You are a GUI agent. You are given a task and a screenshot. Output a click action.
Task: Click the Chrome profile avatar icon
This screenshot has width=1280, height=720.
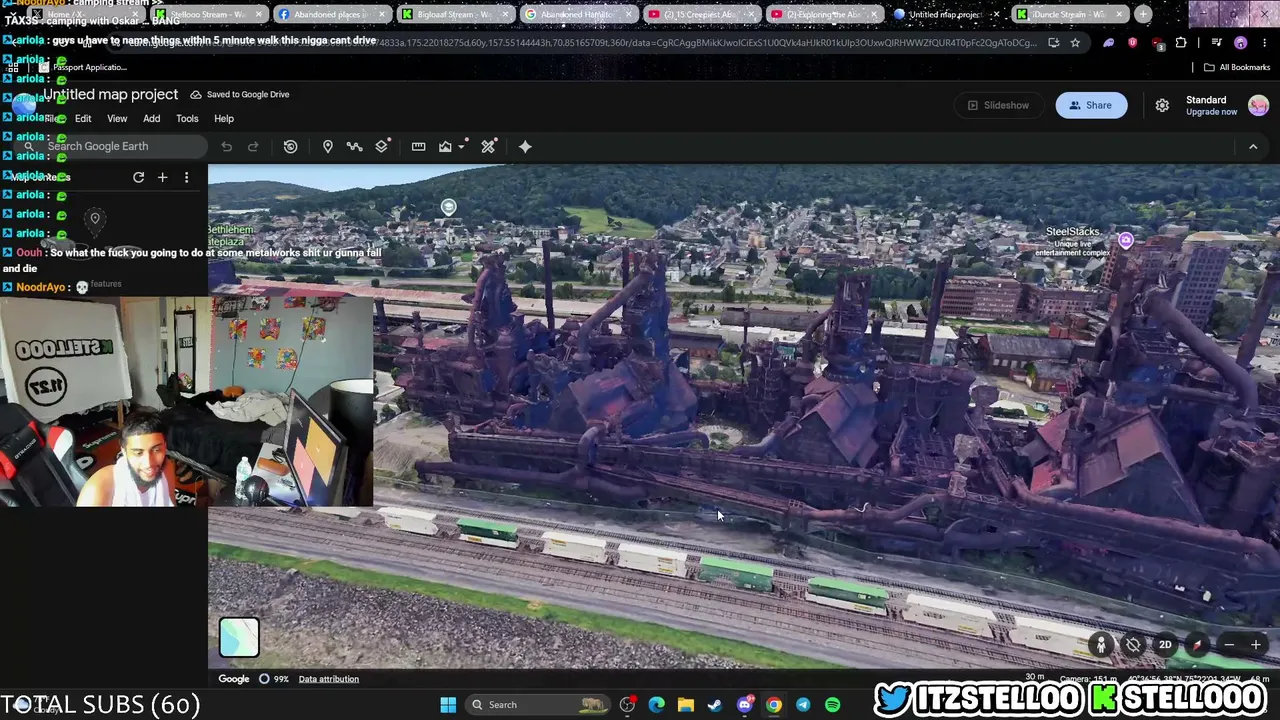coord(1240,43)
